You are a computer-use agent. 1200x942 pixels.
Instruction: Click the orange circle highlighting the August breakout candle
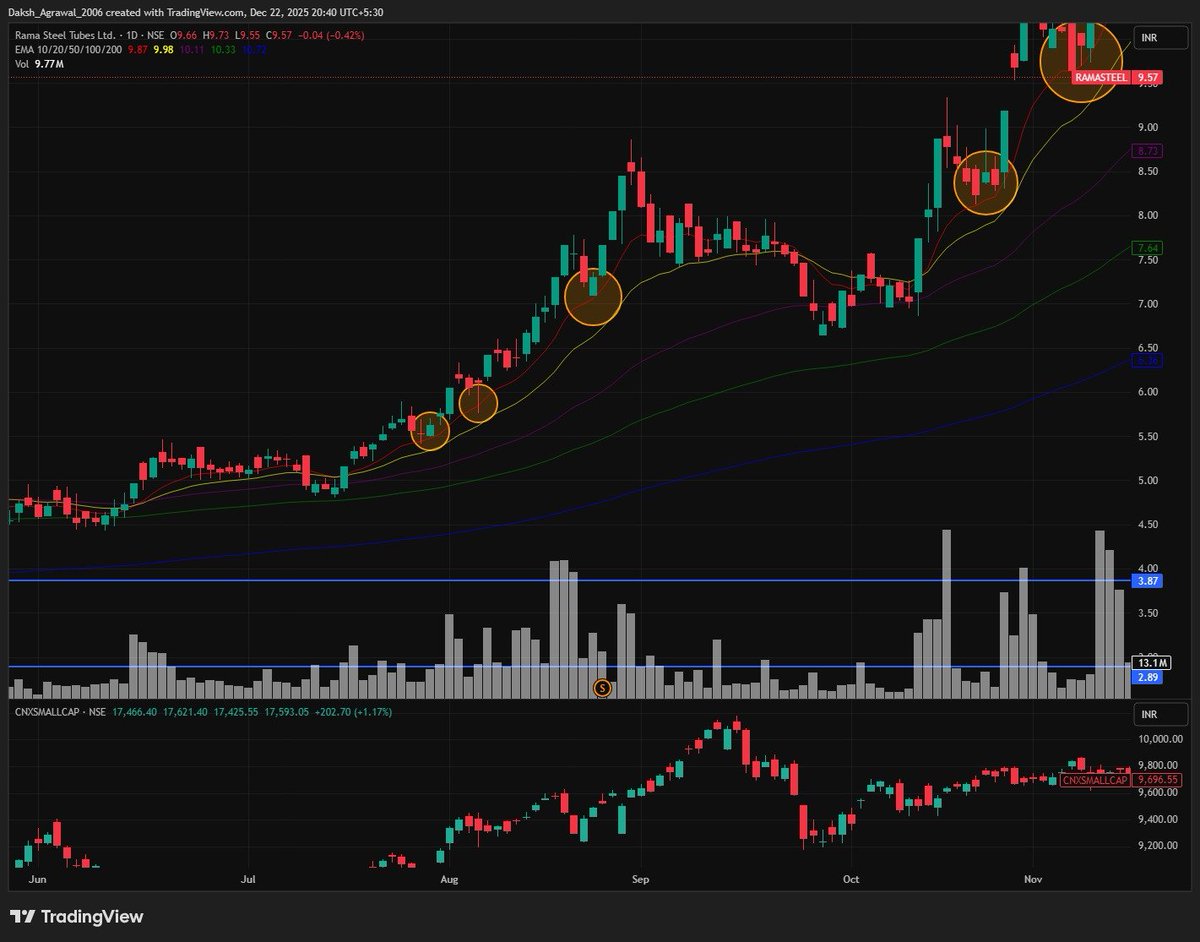tap(594, 297)
